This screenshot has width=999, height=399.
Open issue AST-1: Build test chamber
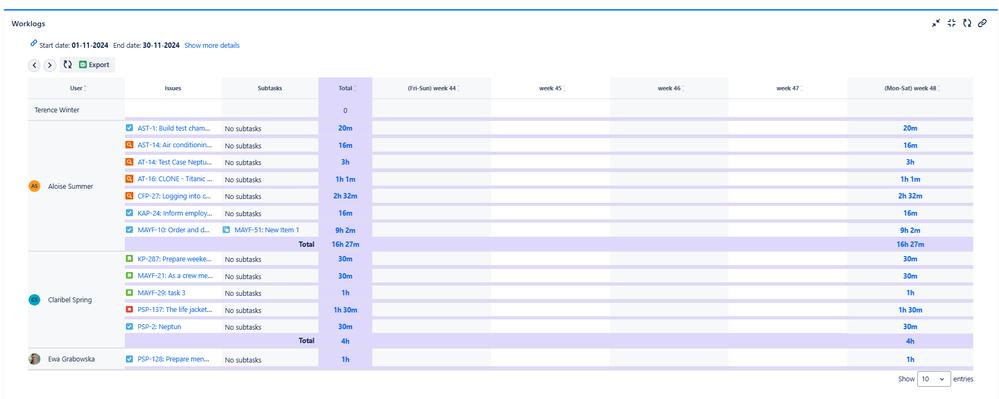(173, 128)
